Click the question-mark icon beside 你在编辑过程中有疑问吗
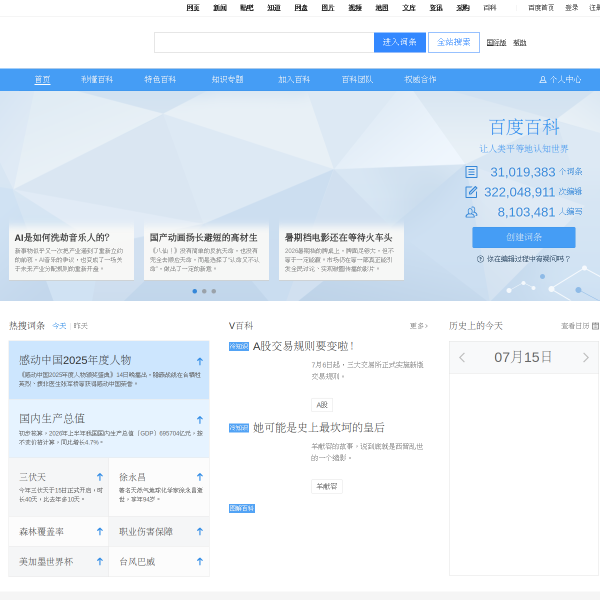This screenshot has height=600, width=600. point(480,259)
